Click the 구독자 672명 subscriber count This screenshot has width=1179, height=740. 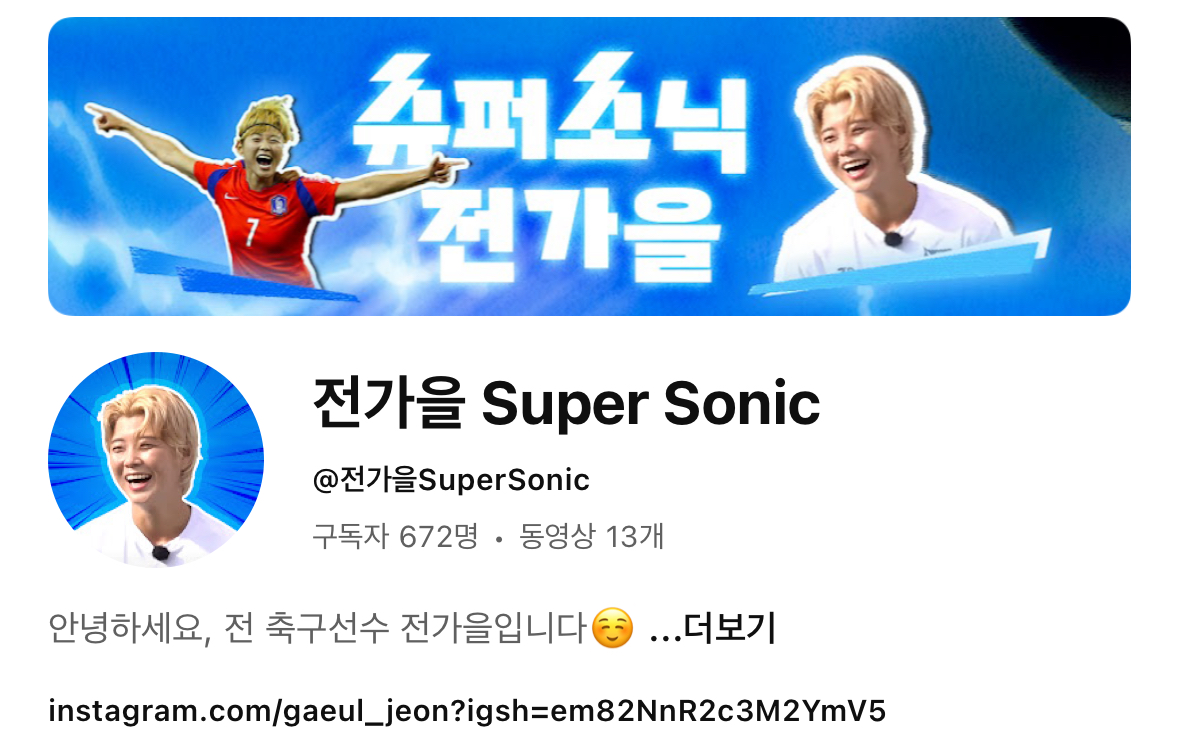pyautogui.click(x=396, y=536)
